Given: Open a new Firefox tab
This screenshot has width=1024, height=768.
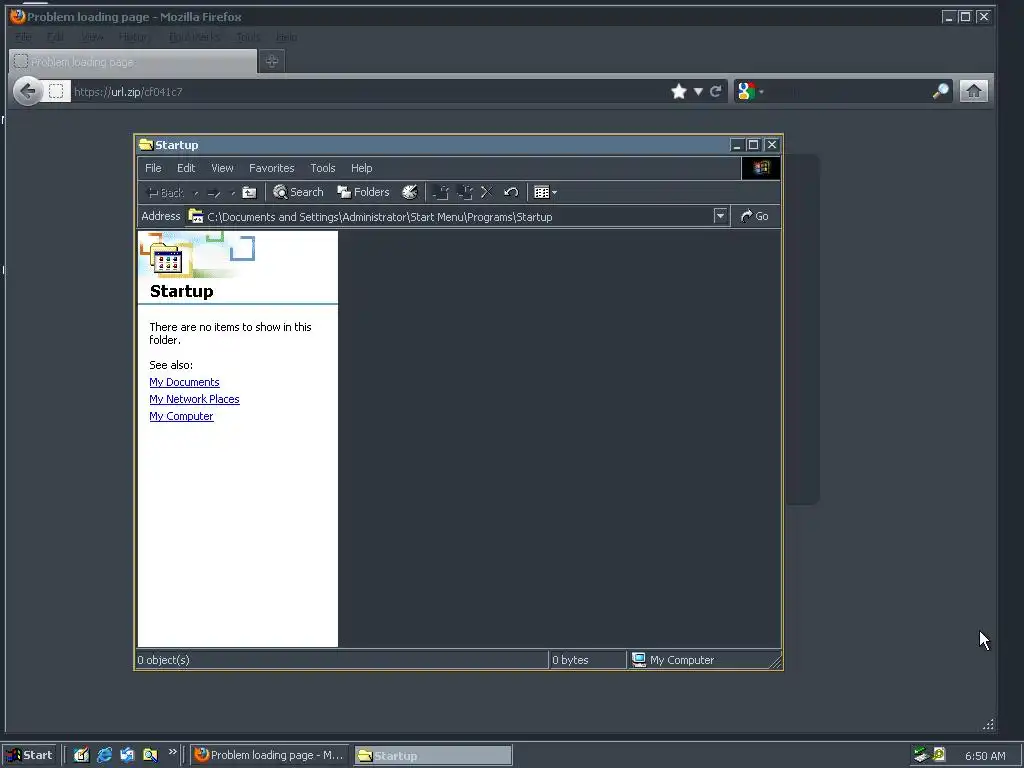Looking at the screenshot, I should click(x=272, y=61).
